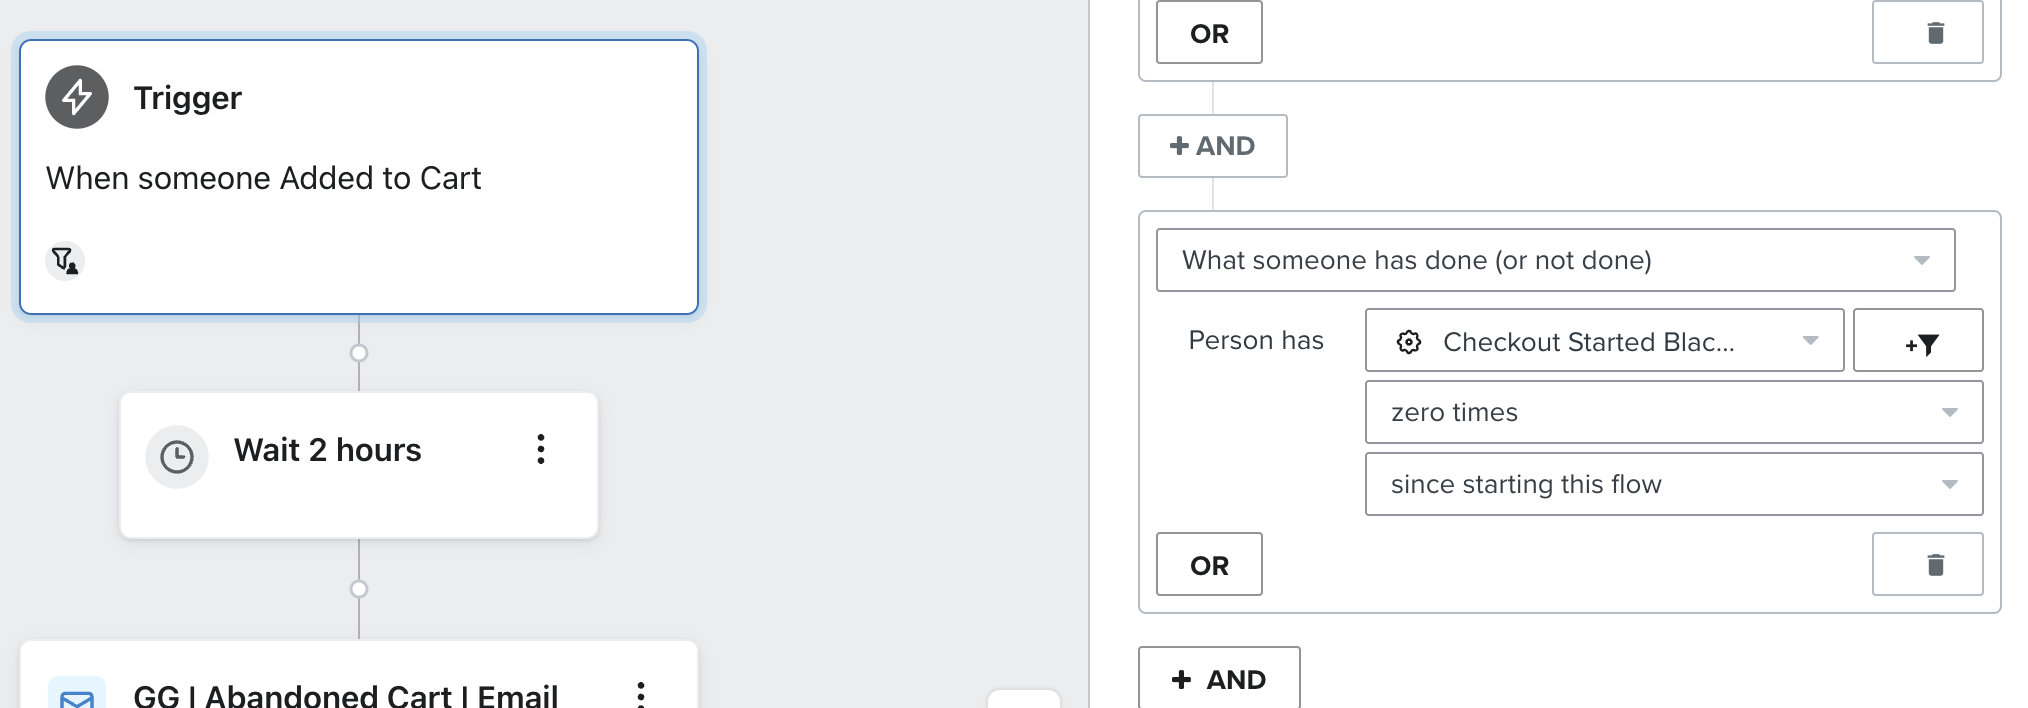Click the Abandoned Cart email envelope icon
This screenshot has width=2028, height=708.
[77, 696]
